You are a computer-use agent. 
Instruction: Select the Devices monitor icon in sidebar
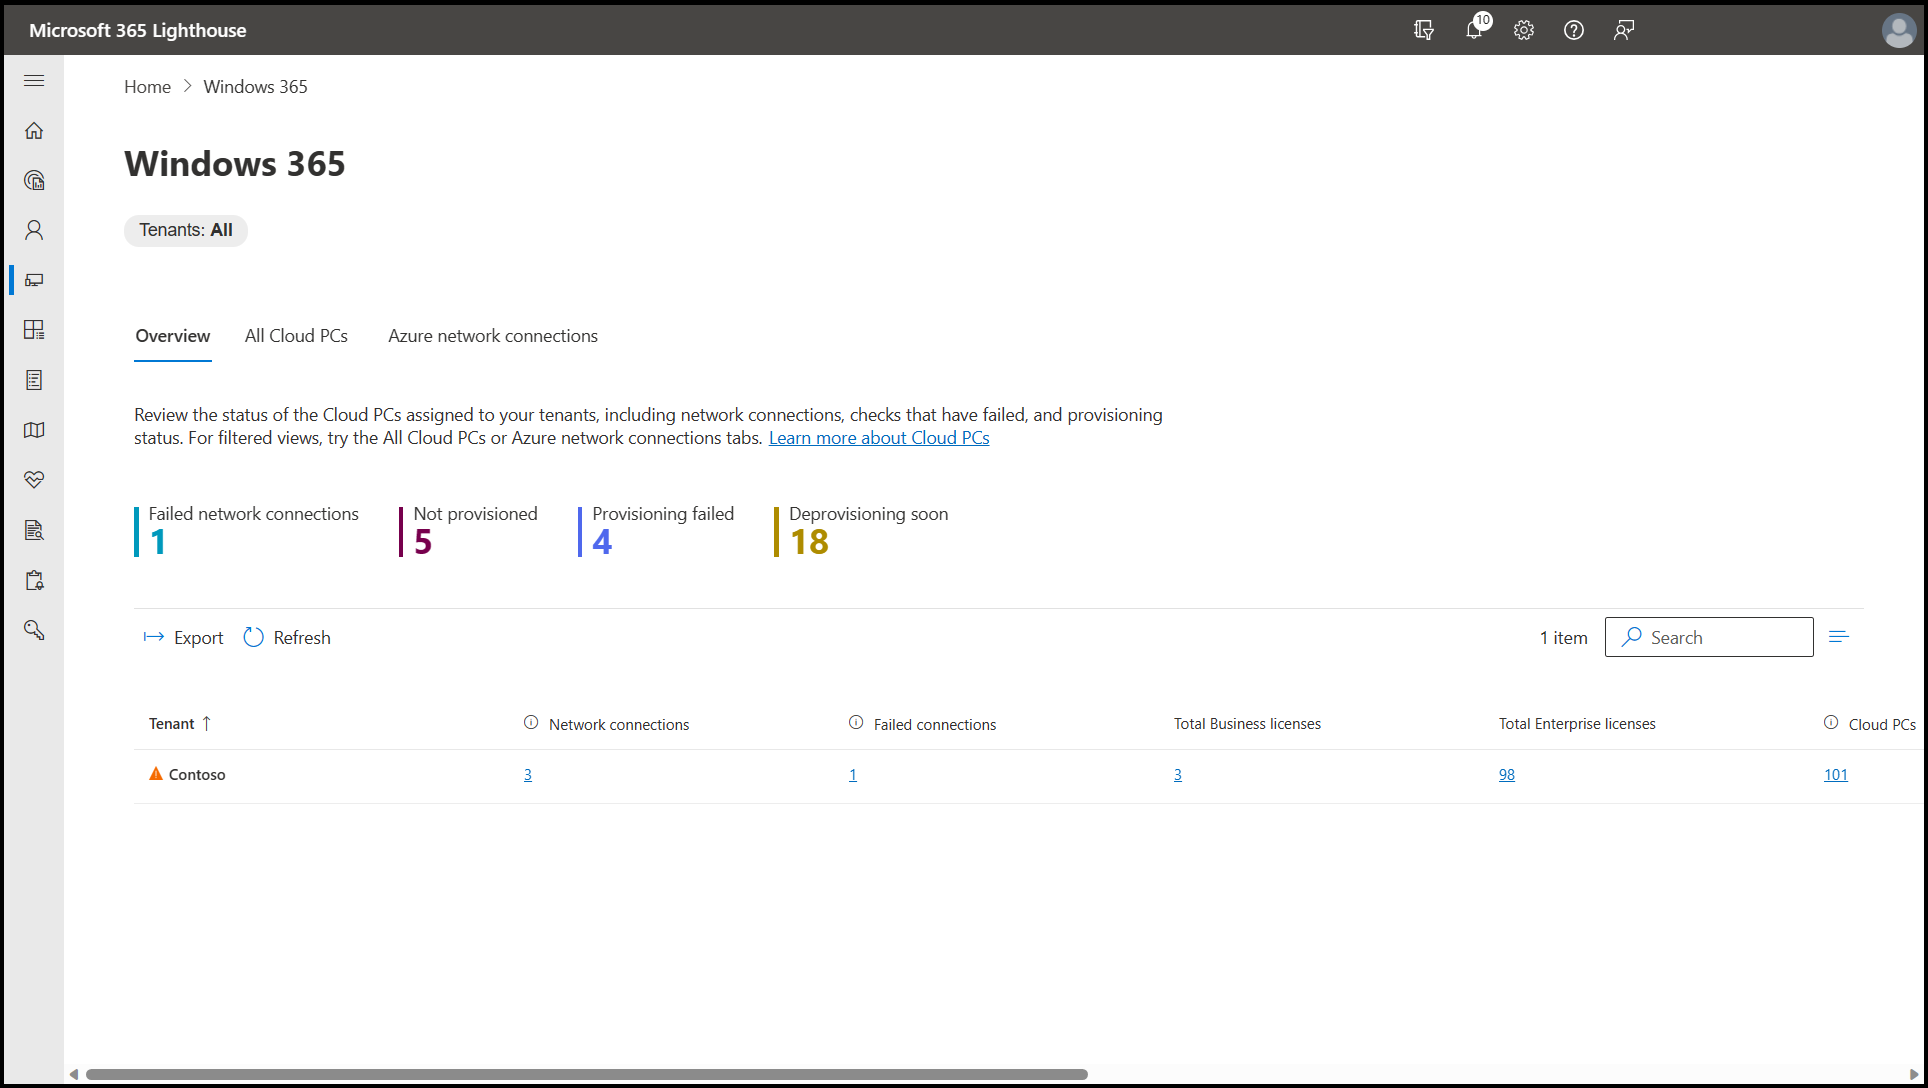34,280
